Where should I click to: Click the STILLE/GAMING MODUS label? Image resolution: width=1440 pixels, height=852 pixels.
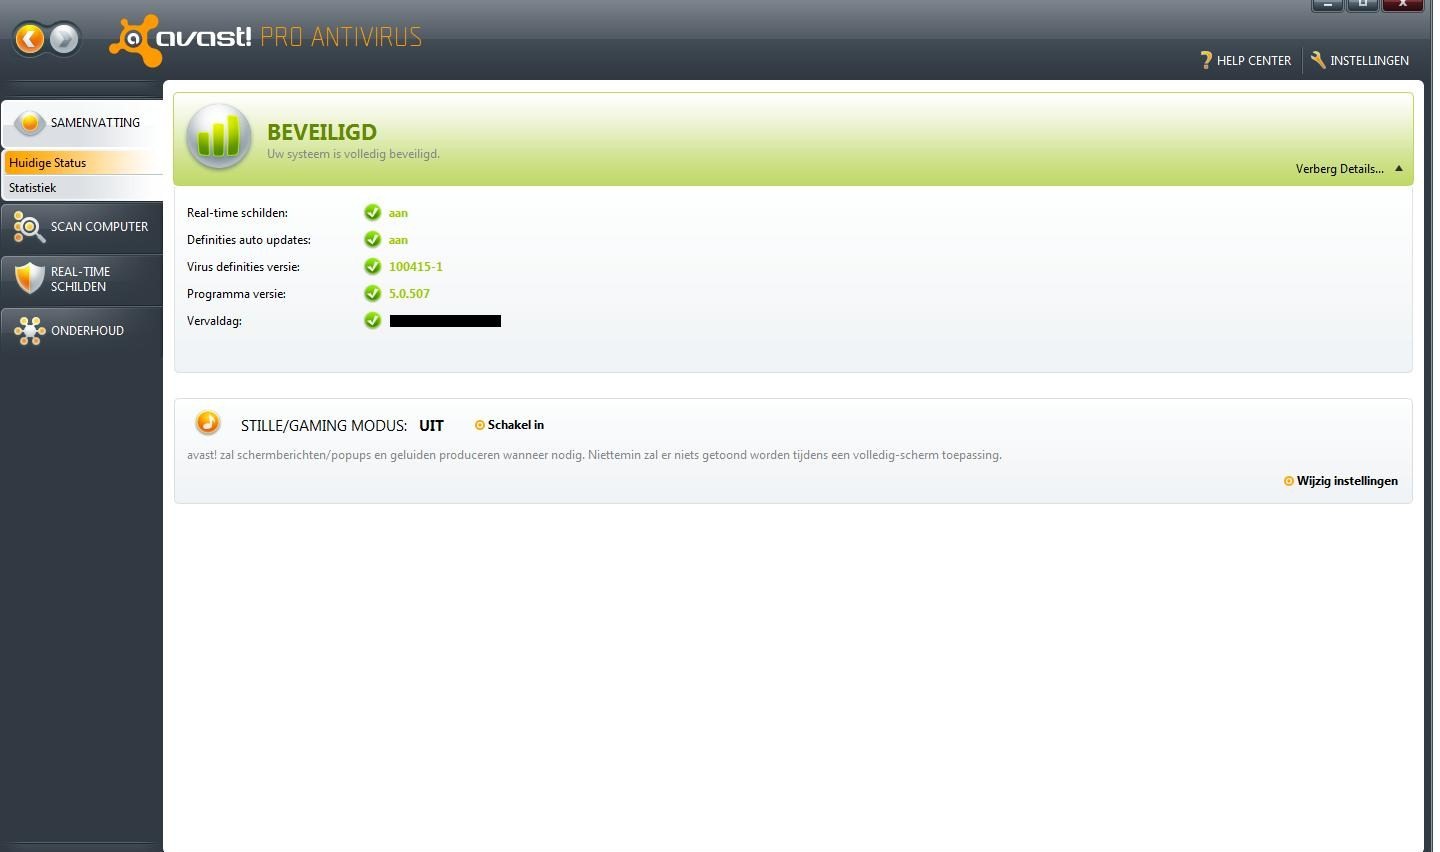click(x=324, y=425)
